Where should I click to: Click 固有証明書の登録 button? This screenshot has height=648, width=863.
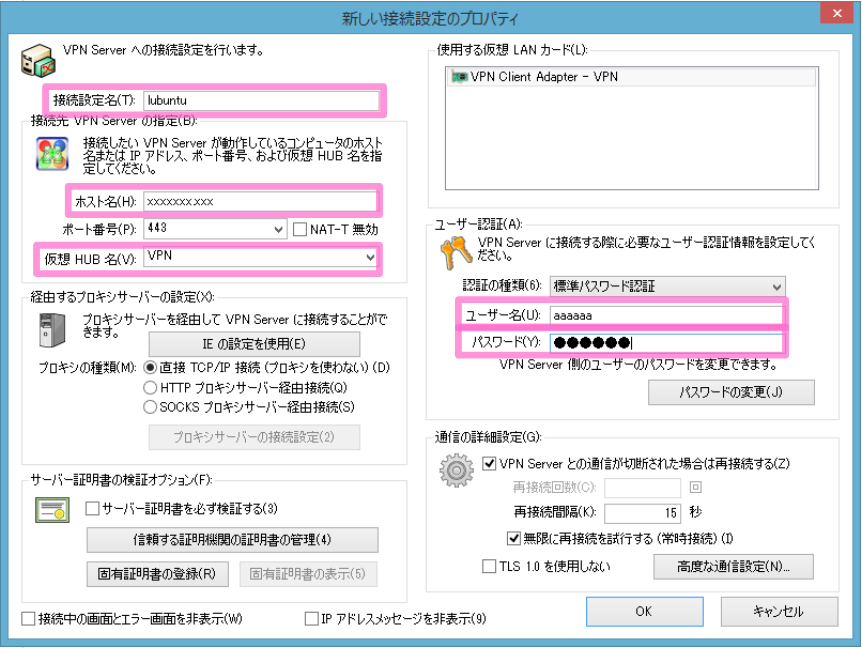click(157, 574)
